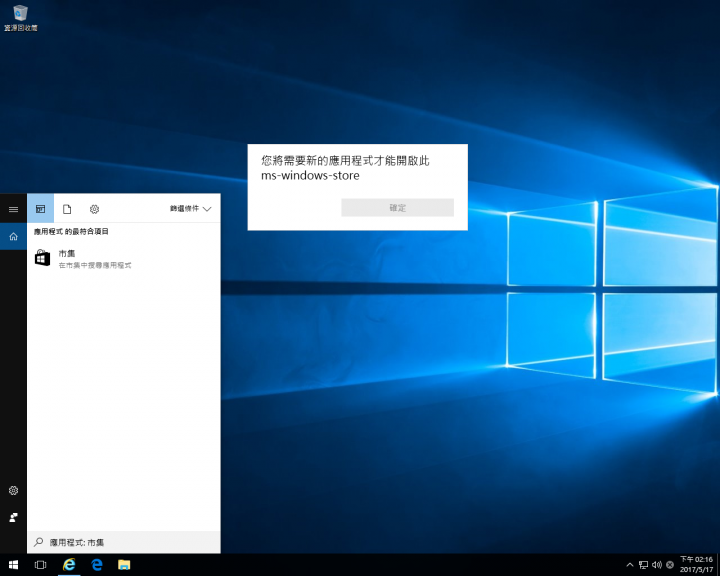Open the 市集 Store search result
The image size is (720, 576).
pos(124,258)
